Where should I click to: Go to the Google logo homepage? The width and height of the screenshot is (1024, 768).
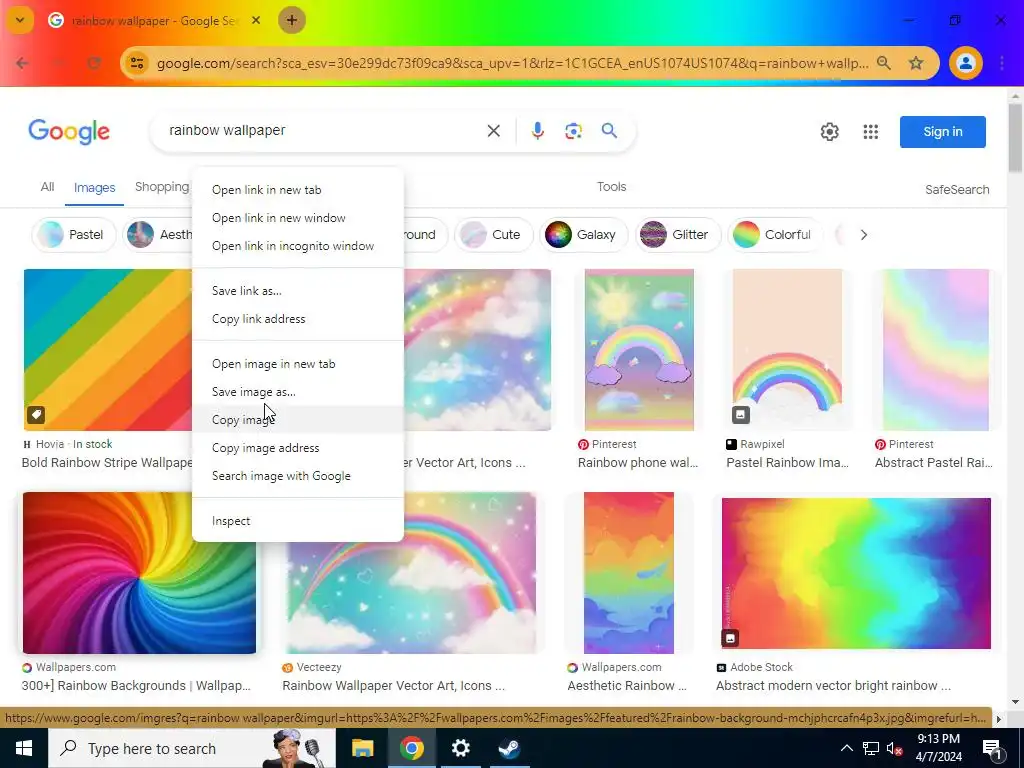click(x=69, y=132)
